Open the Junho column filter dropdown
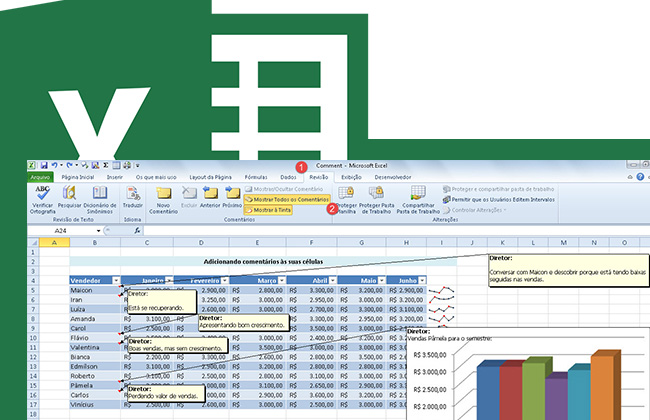Viewport: 650px width, 420px height. pos(422,281)
